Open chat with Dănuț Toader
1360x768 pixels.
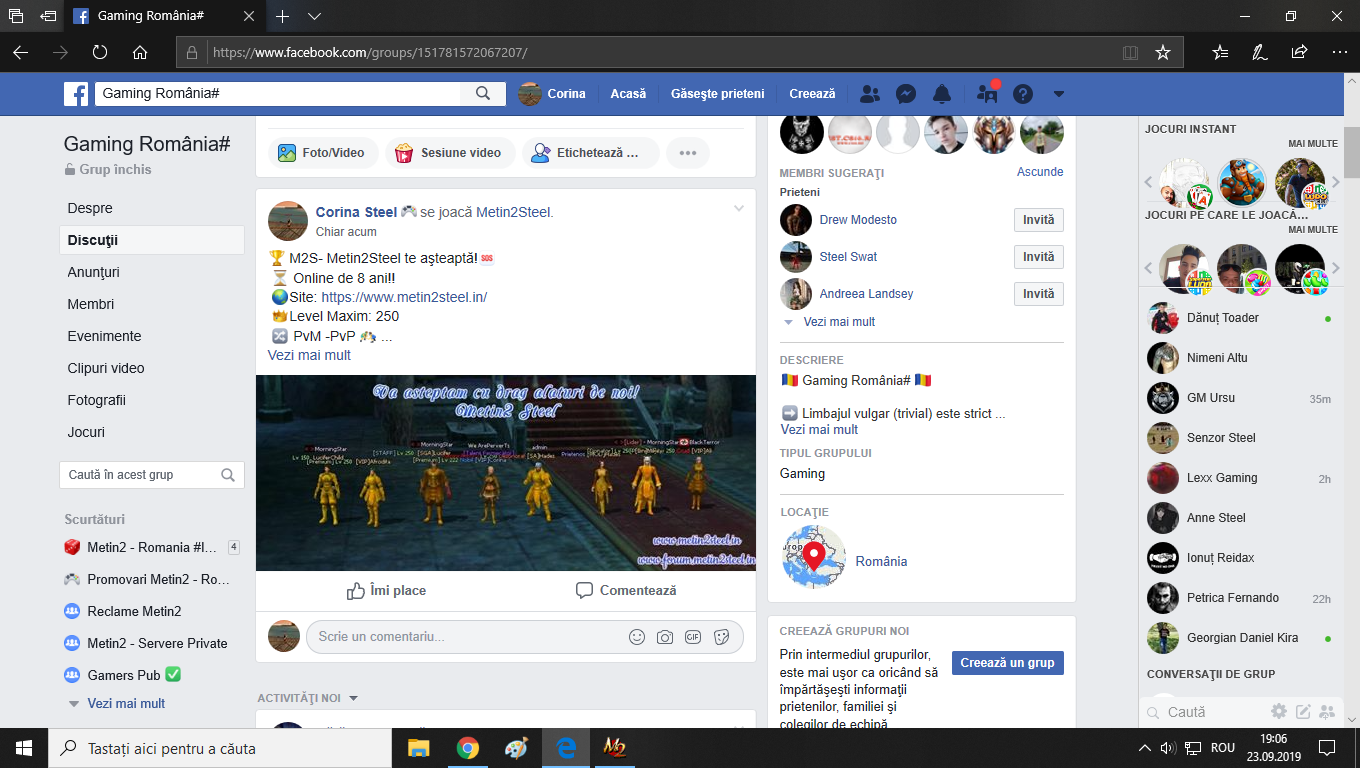(x=1239, y=318)
